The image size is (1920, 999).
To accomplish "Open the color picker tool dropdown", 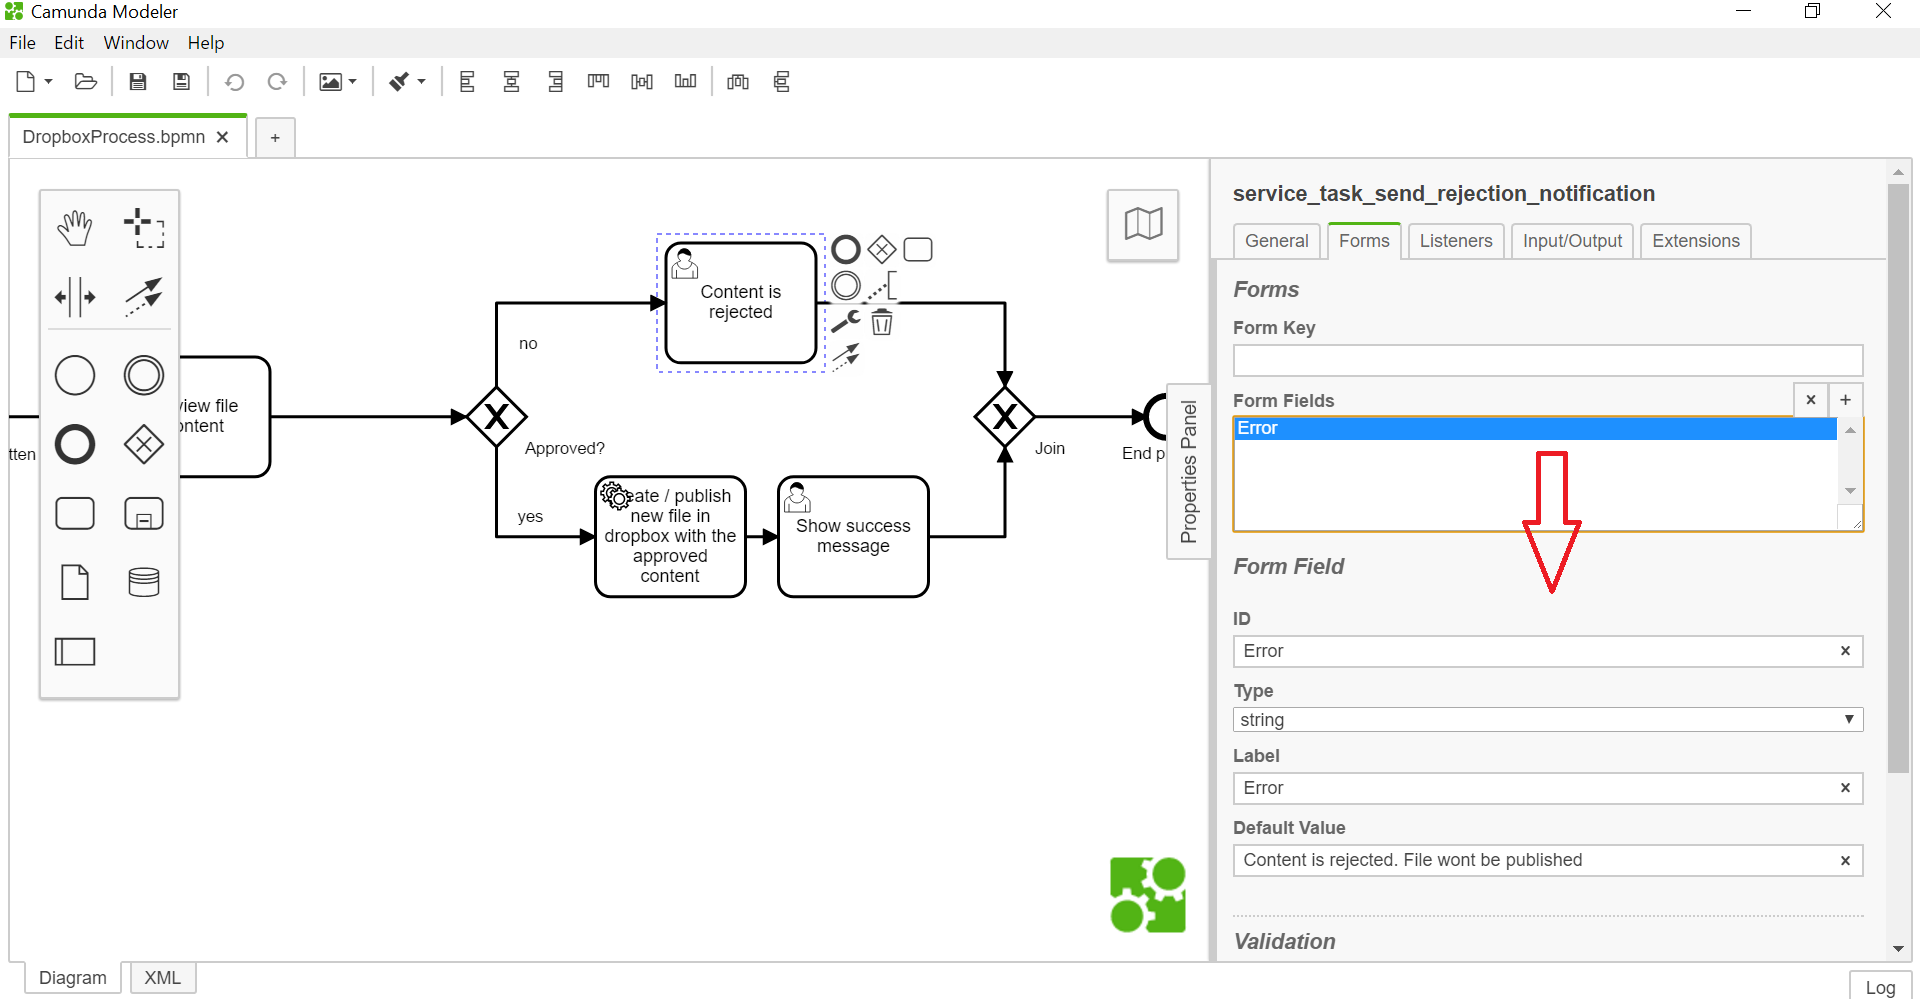I will (407, 82).
